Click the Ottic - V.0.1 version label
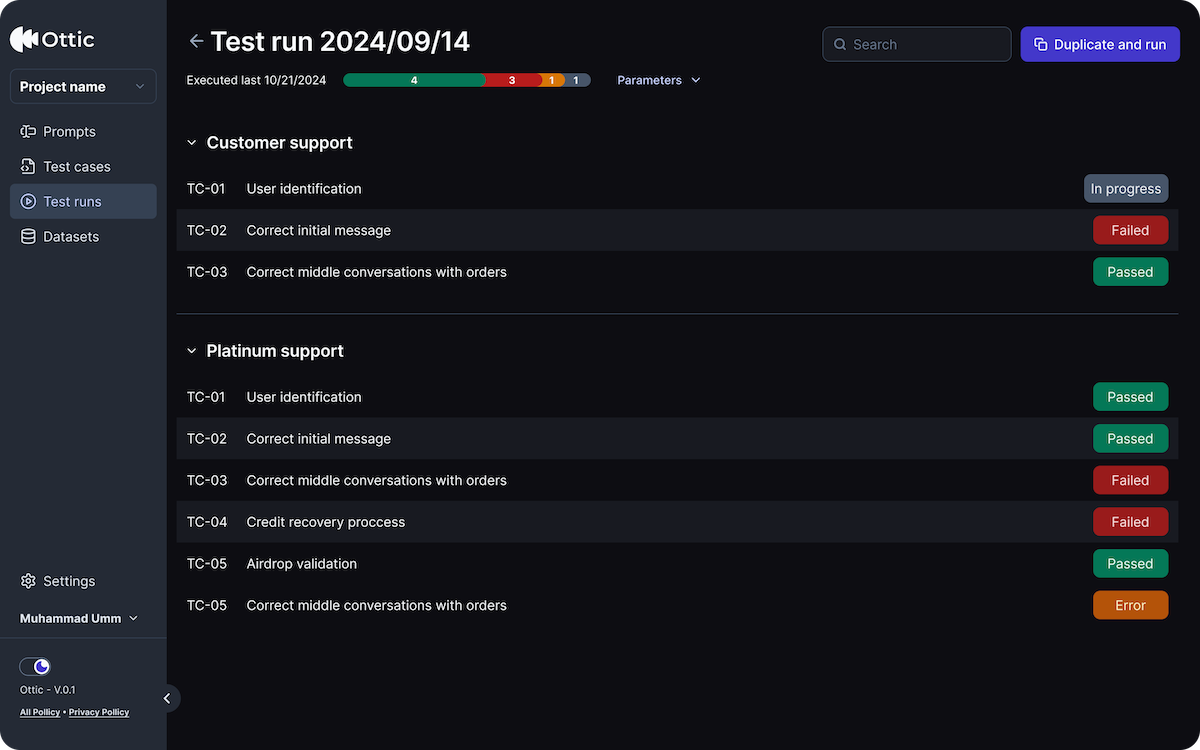The height and width of the screenshot is (750, 1200). (47, 690)
